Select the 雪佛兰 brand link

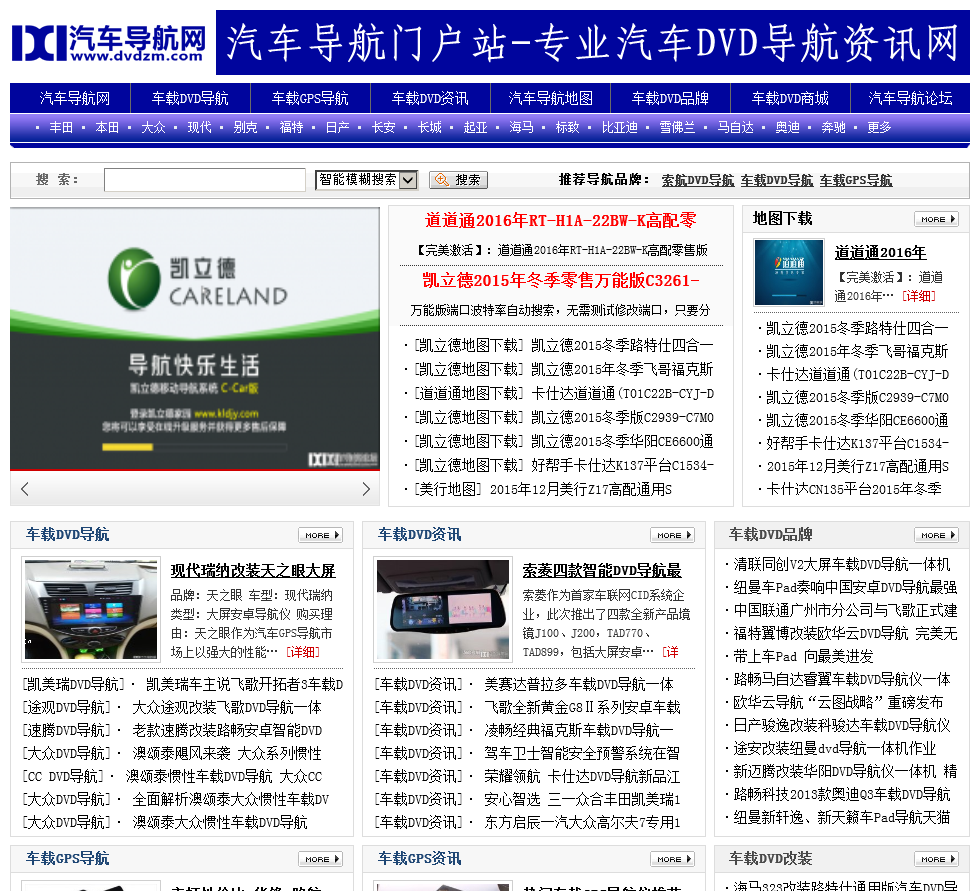(x=678, y=127)
